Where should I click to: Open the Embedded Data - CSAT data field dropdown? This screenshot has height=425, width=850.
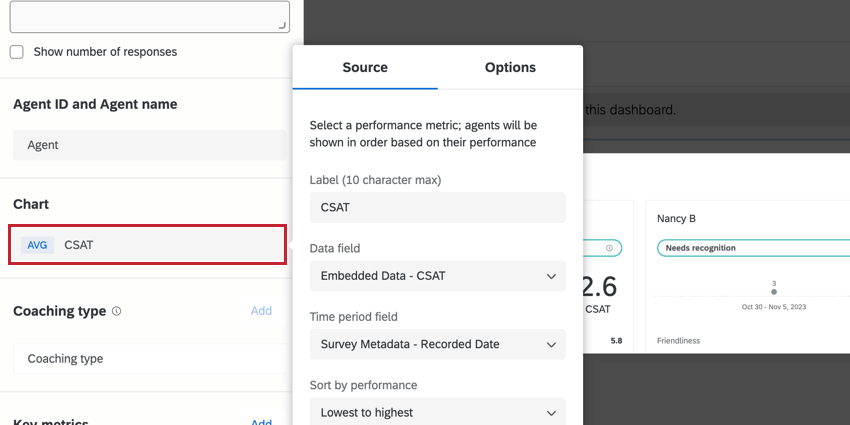pos(437,276)
